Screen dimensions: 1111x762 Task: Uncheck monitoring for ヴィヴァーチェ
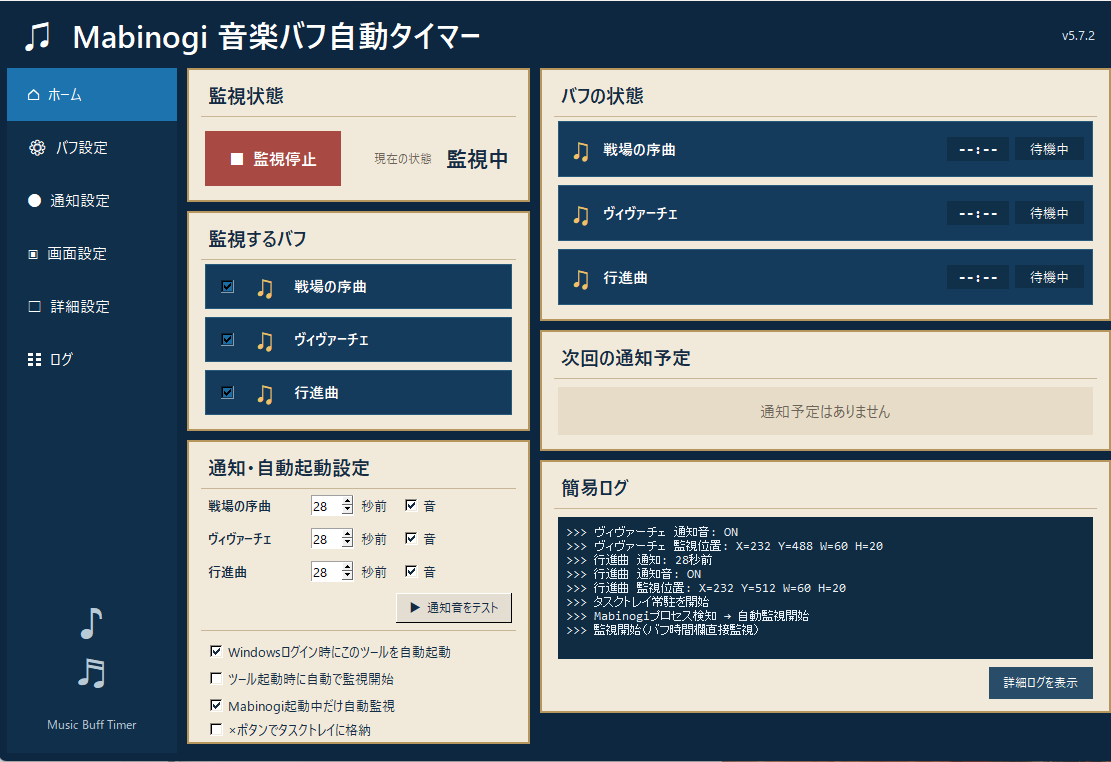click(x=227, y=340)
